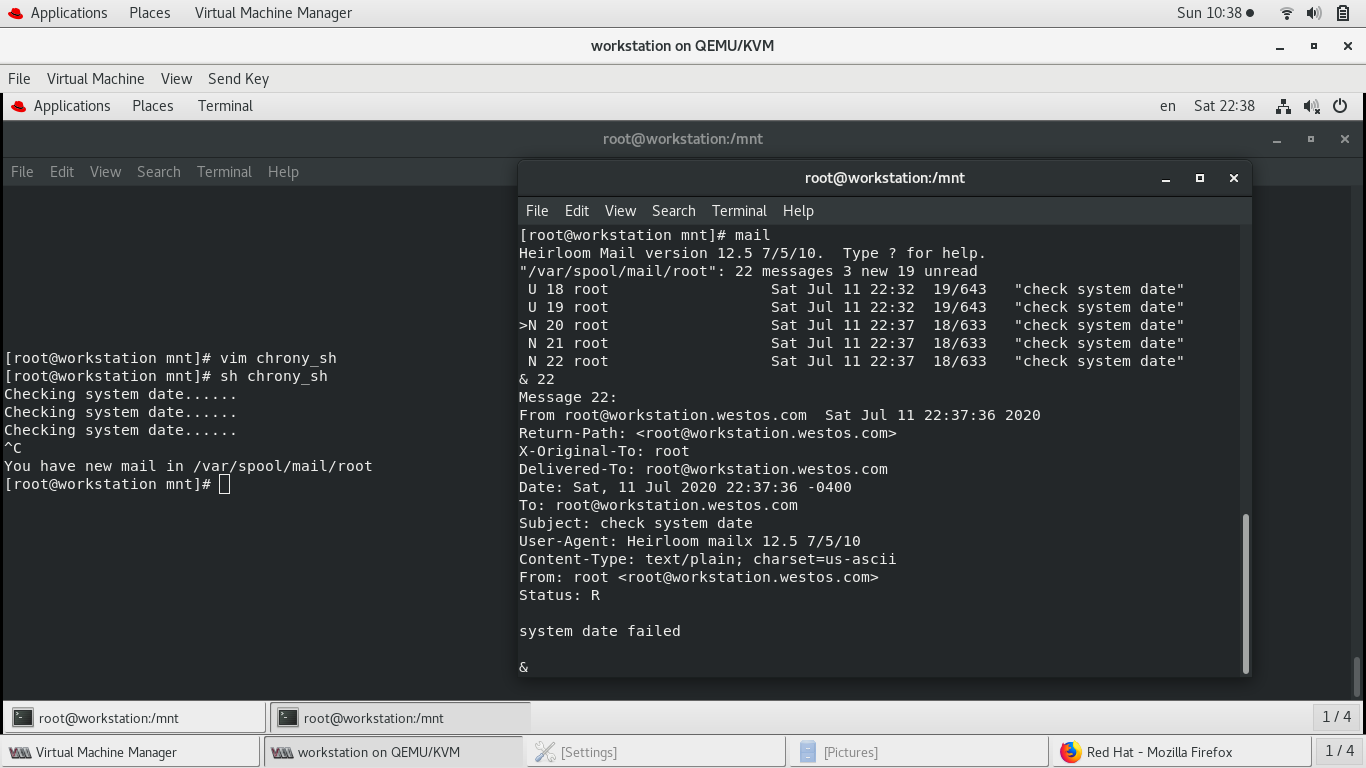Open host Virtual Machine Manager app menu
Viewport: 1366px width, 768px height.
coord(273,13)
